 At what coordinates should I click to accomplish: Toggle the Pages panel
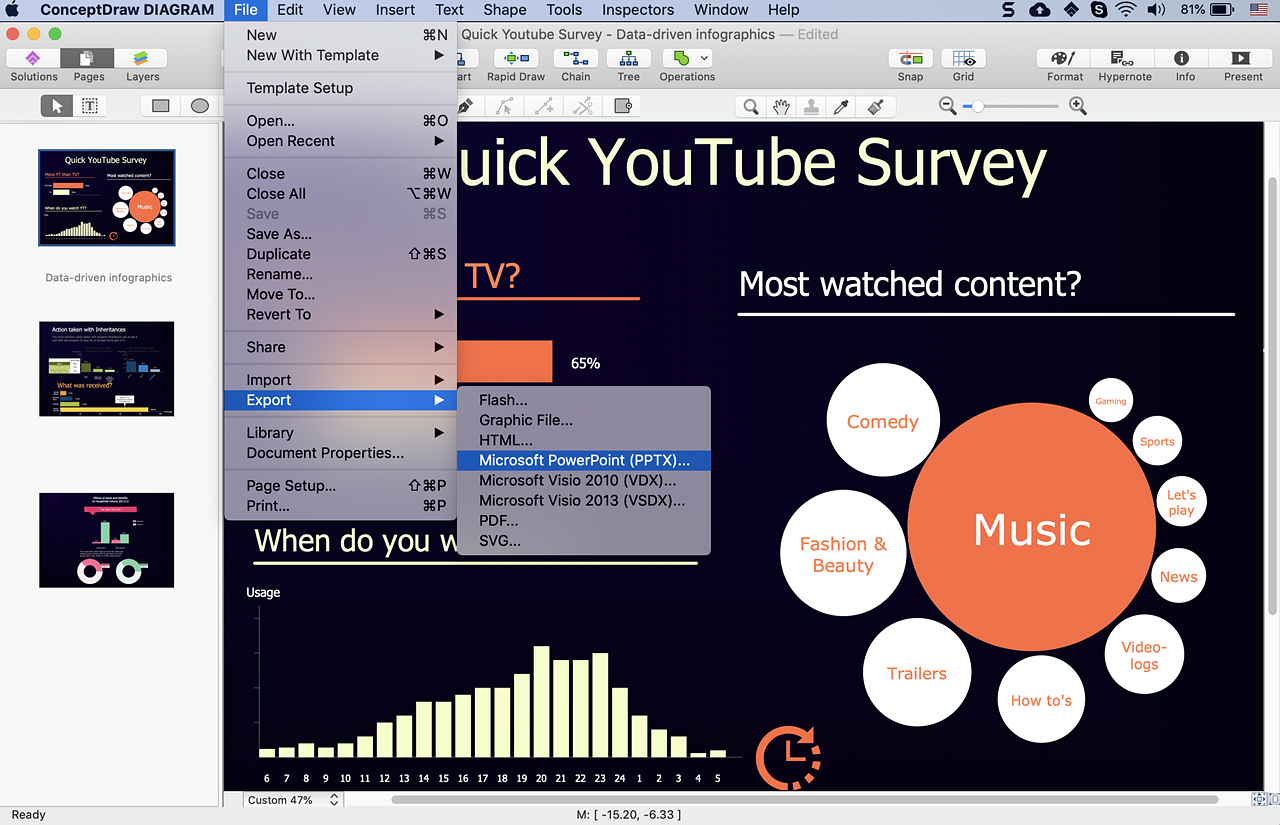pos(88,66)
